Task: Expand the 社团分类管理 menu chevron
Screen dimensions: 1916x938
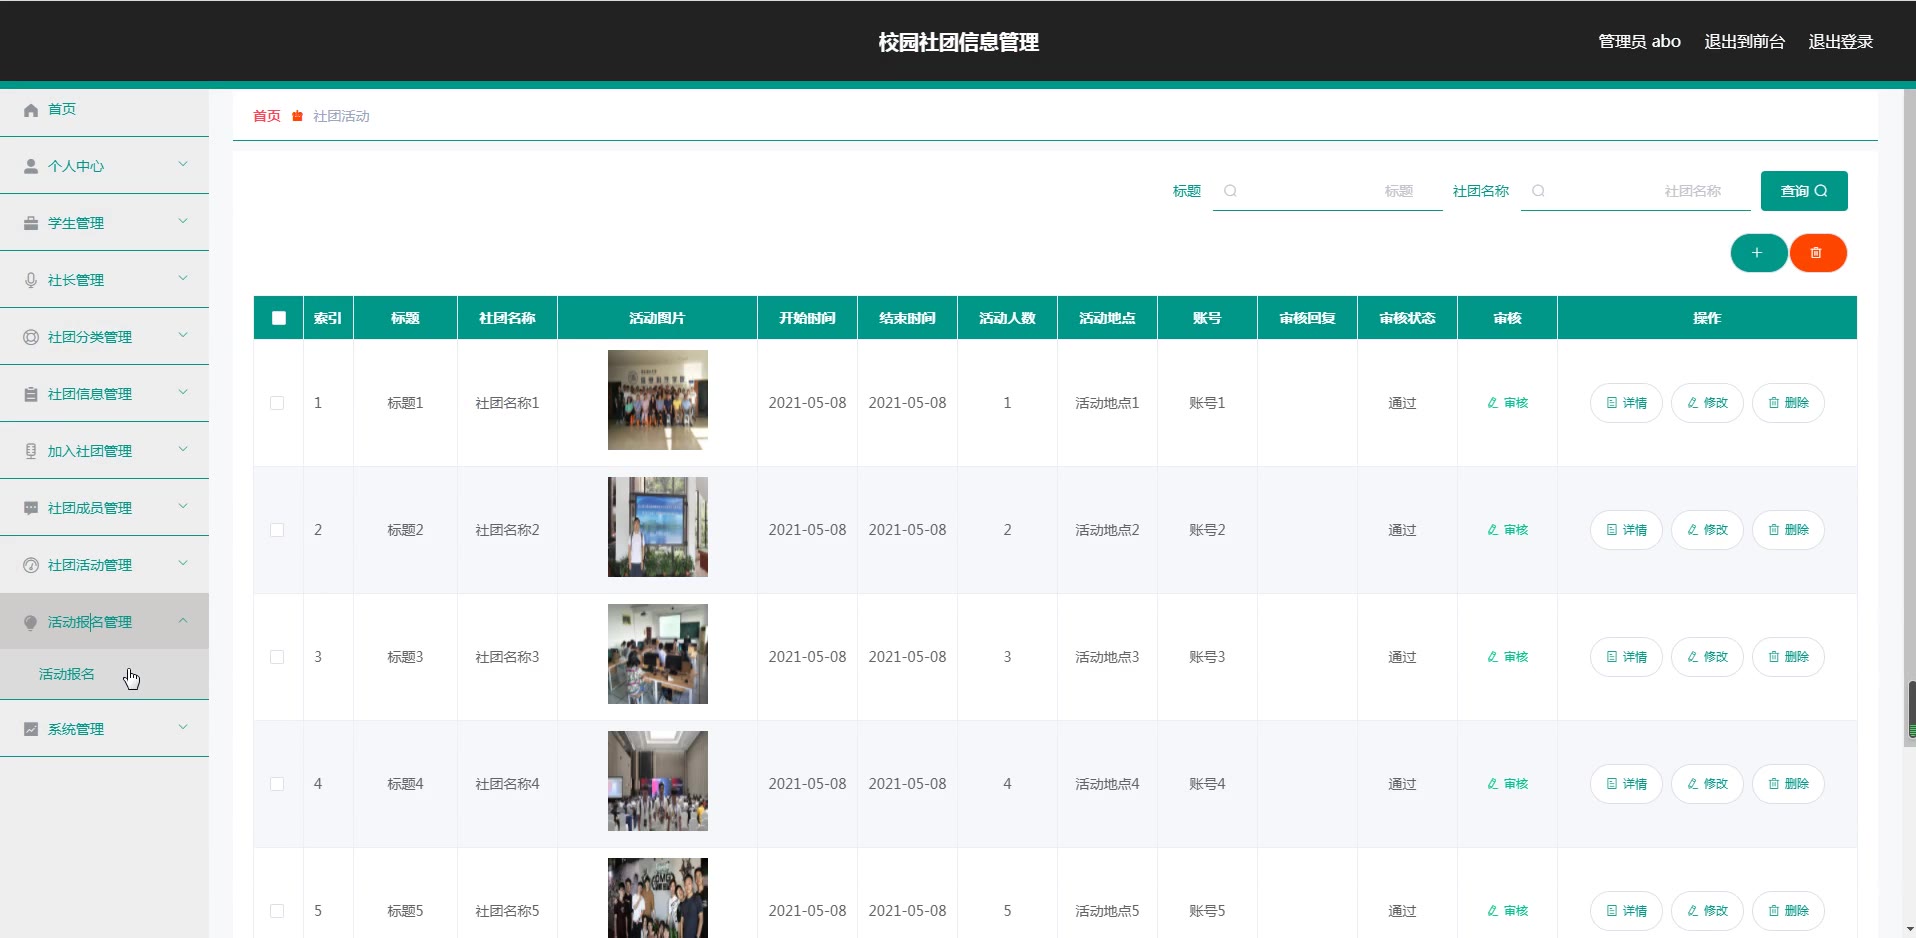Action: [183, 335]
